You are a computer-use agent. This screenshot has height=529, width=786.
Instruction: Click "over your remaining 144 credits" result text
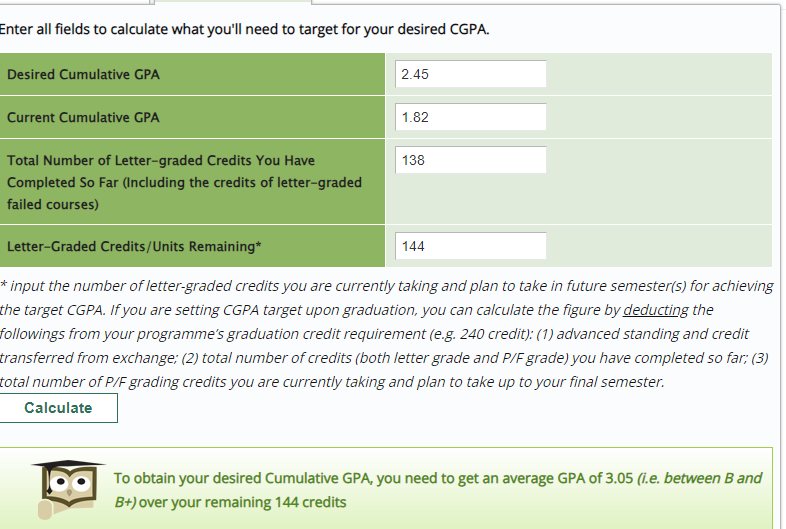(243, 502)
